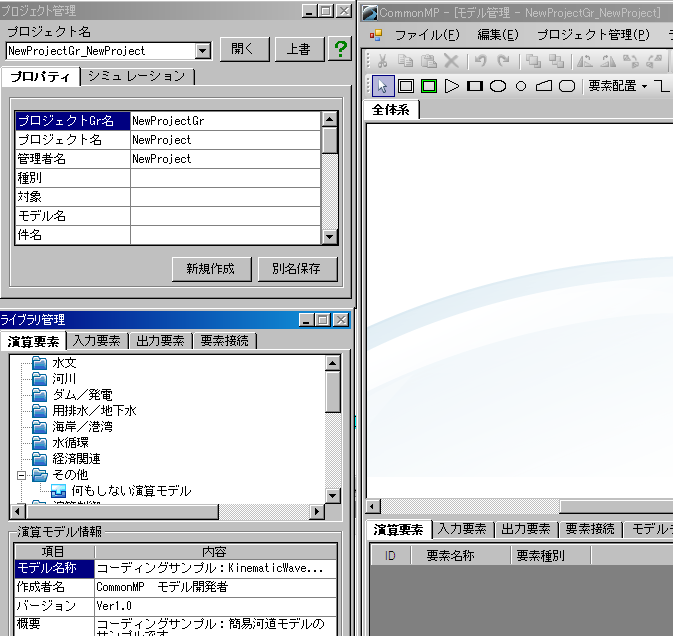Open bottom panel 入力要素 tab
The height and width of the screenshot is (636, 673).
[462, 529]
